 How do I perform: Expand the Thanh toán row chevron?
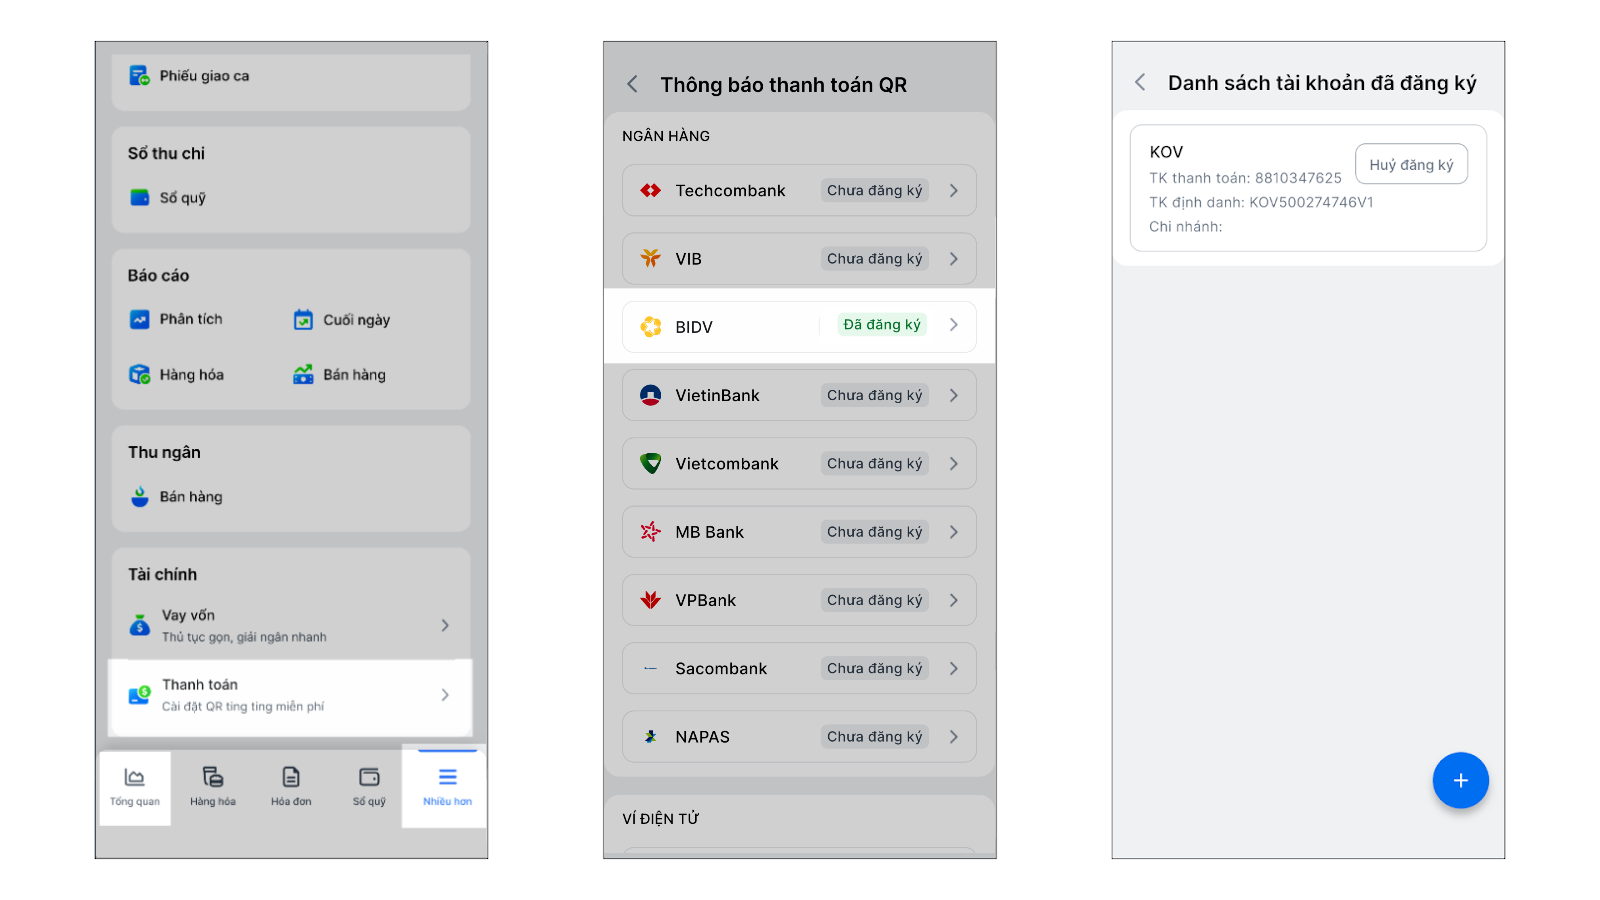point(445,695)
